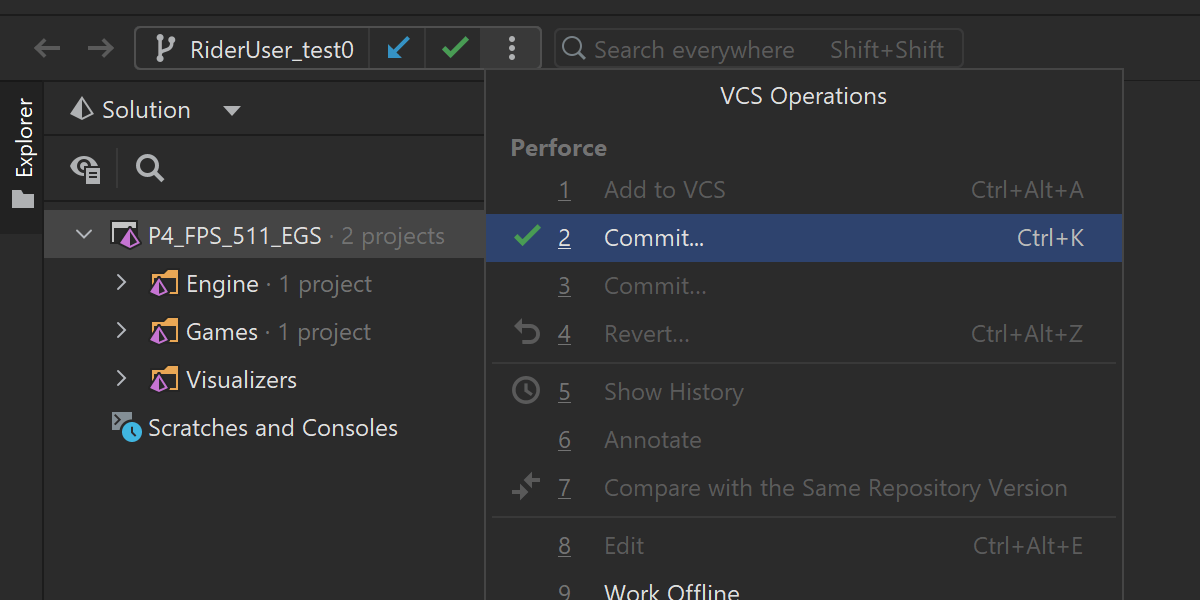Open the three-dot VCS options menu

[x=512, y=48]
